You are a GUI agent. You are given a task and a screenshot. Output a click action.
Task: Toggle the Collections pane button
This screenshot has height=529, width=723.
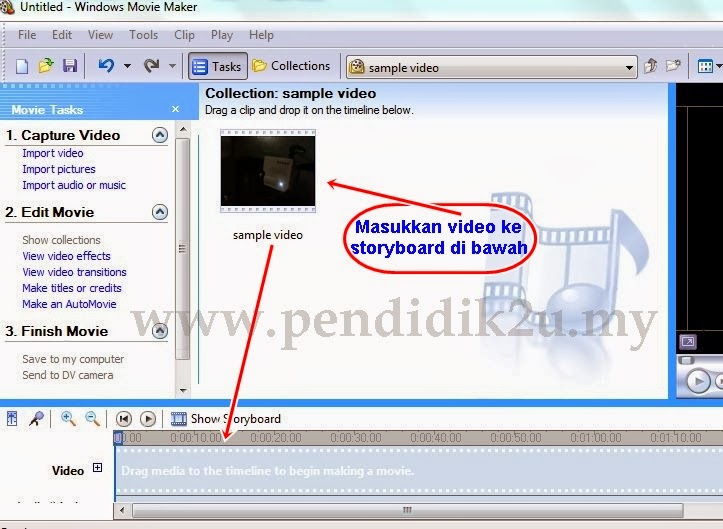click(291, 66)
